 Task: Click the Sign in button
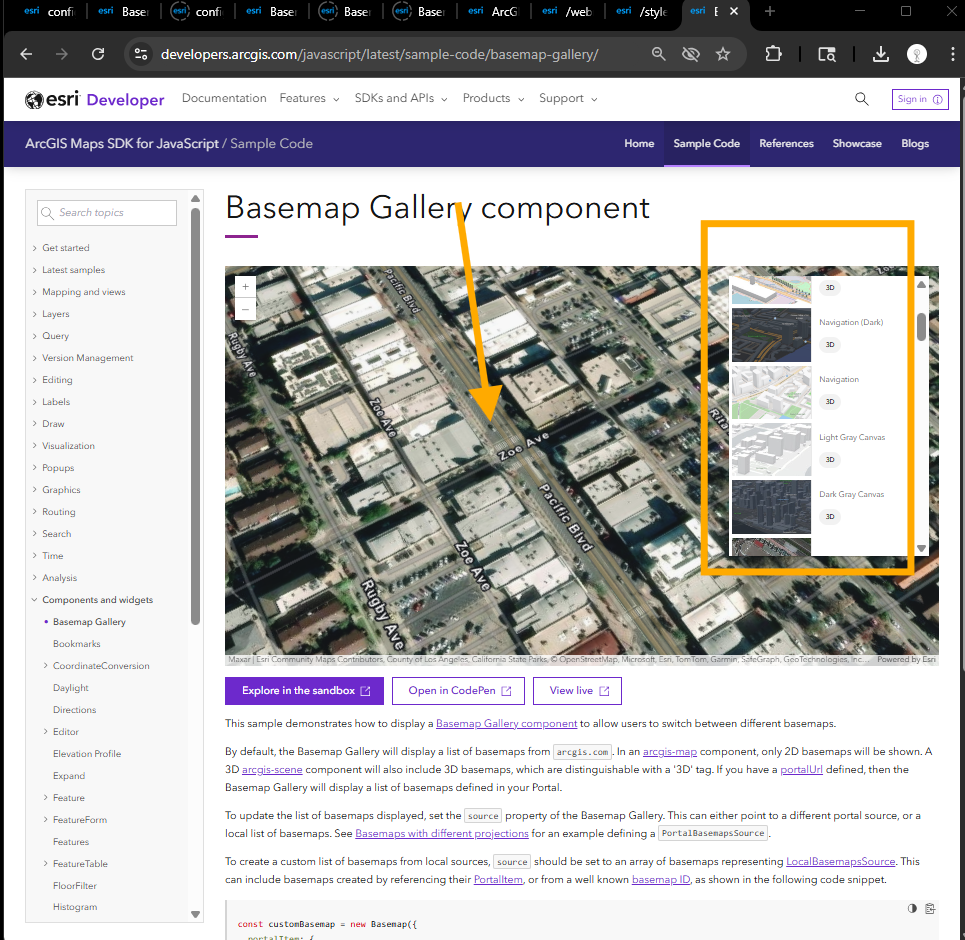(x=920, y=99)
